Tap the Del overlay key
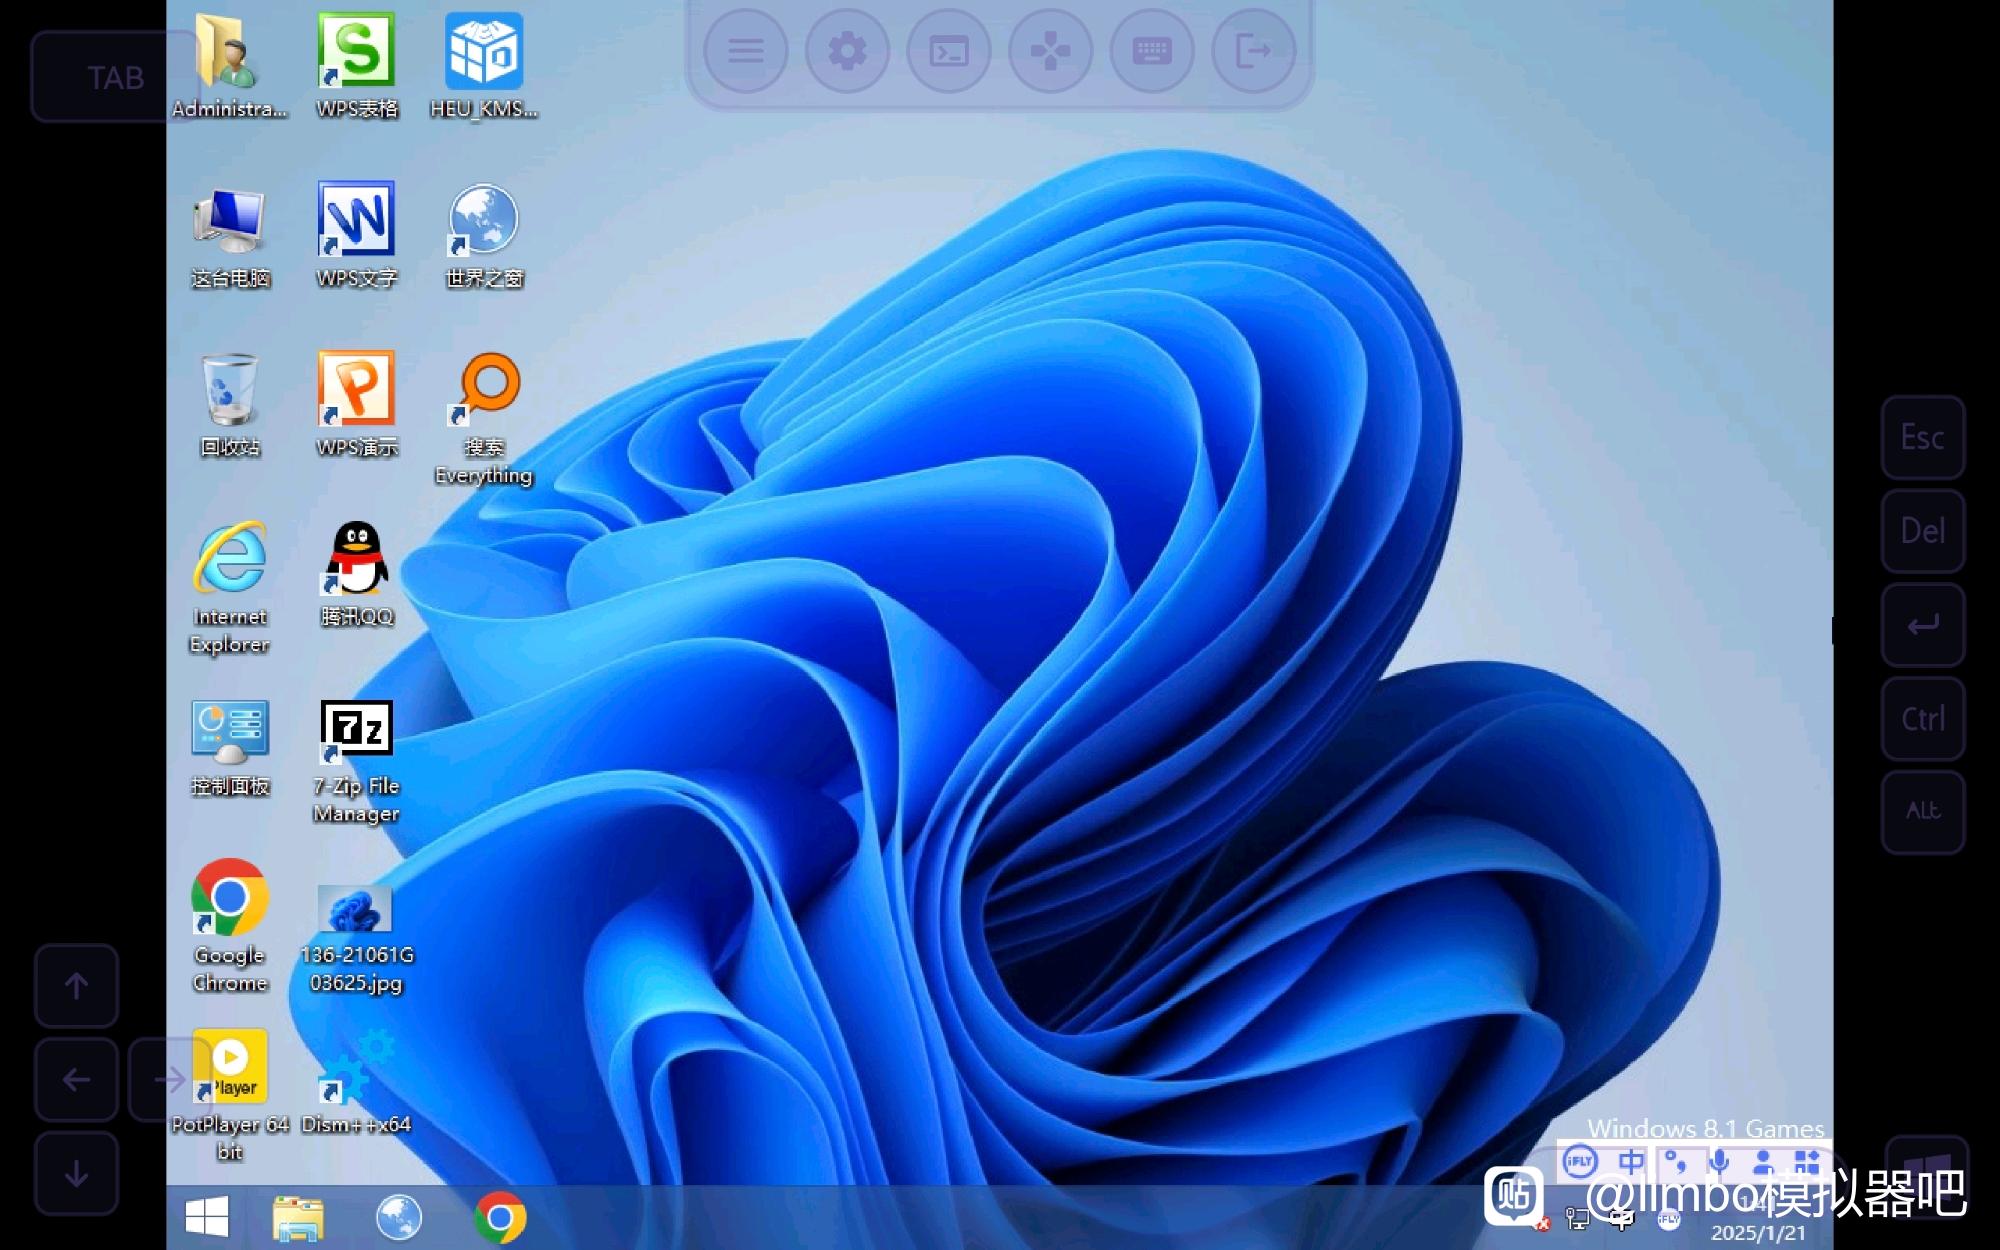Screen dimensions: 2000x1250 (x=1923, y=531)
